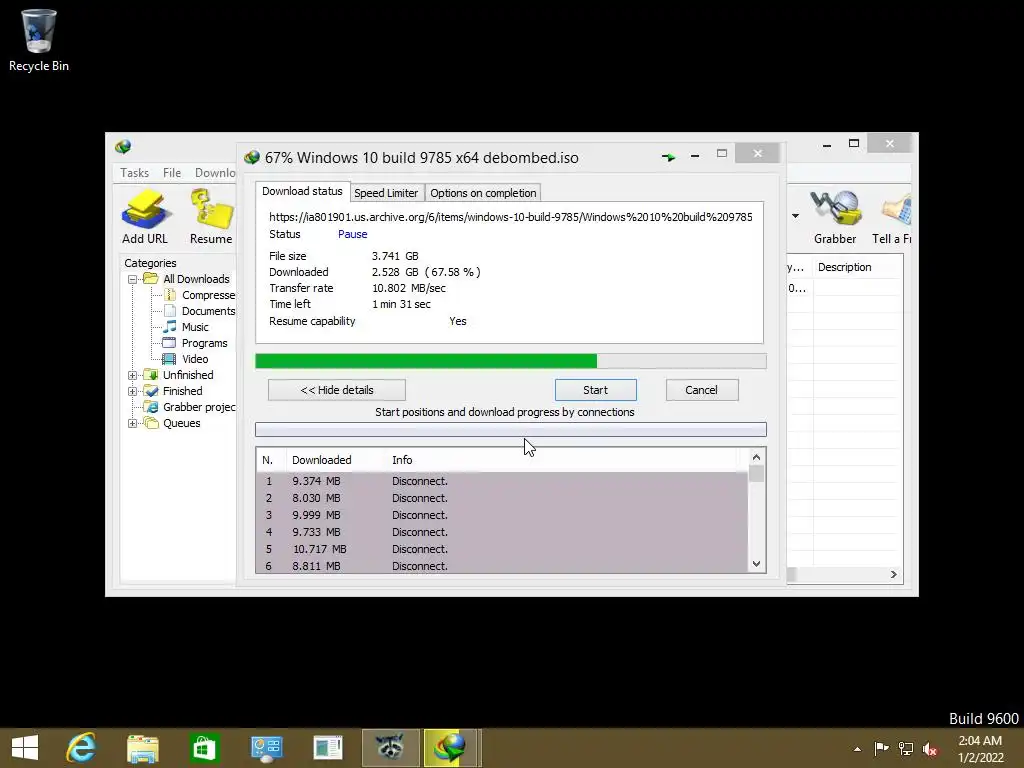Select the All Downloads category
This screenshot has height=768, width=1024.
pos(196,279)
